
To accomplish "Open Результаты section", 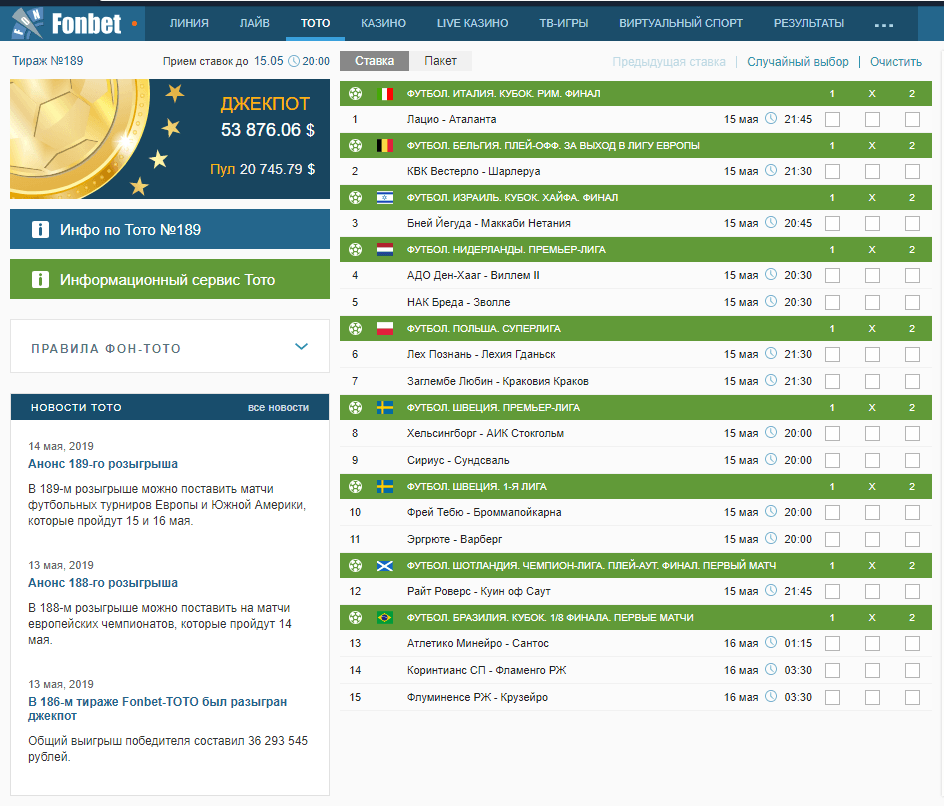I will (x=809, y=23).
